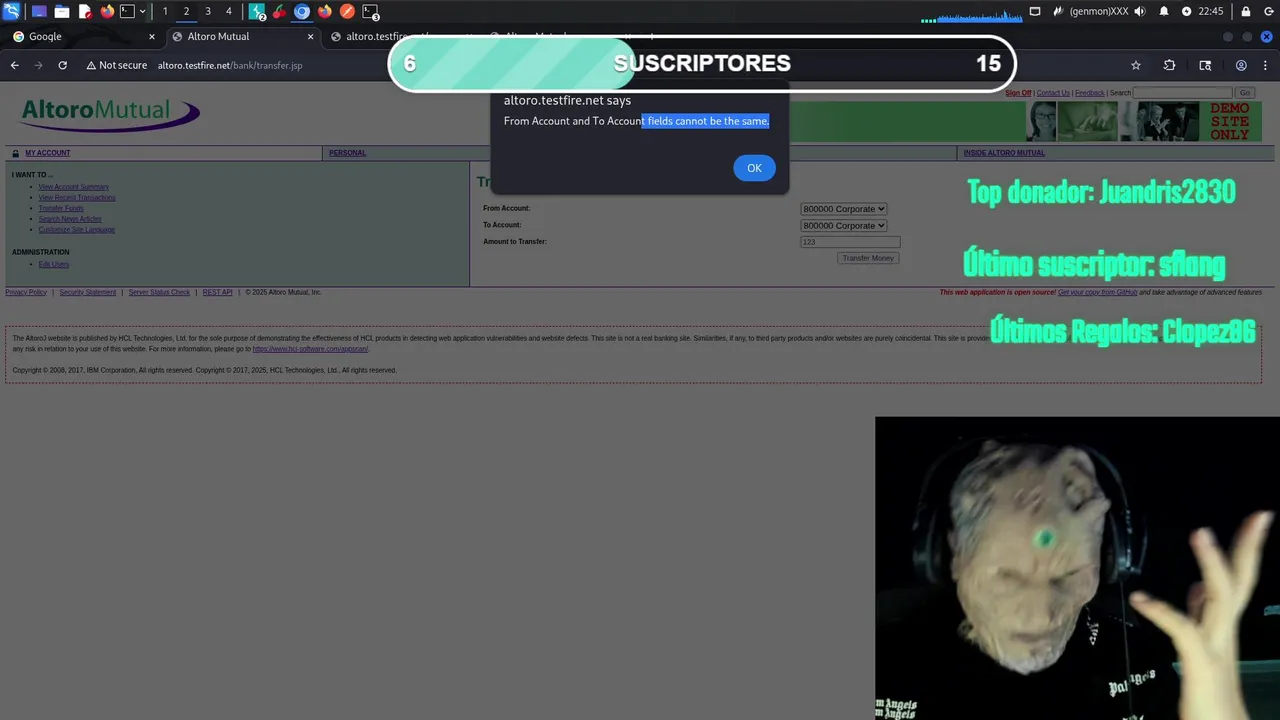Open the INSIDE ALTORO MUTUAL tab
1280x720 pixels.
tap(1004, 153)
